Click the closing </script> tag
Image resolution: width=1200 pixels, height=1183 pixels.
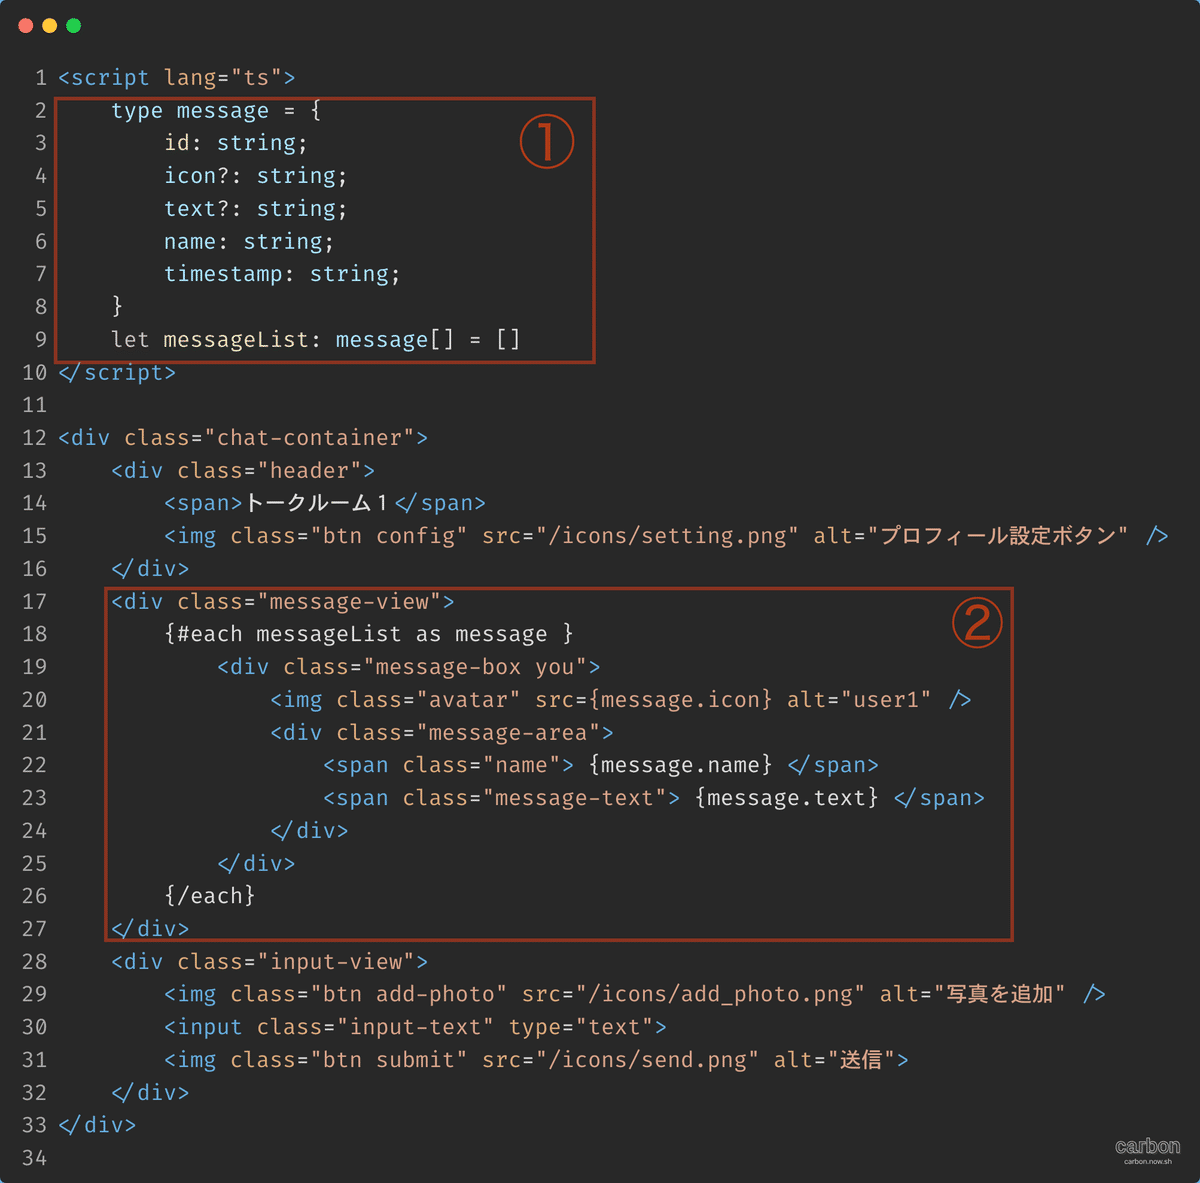tap(117, 373)
